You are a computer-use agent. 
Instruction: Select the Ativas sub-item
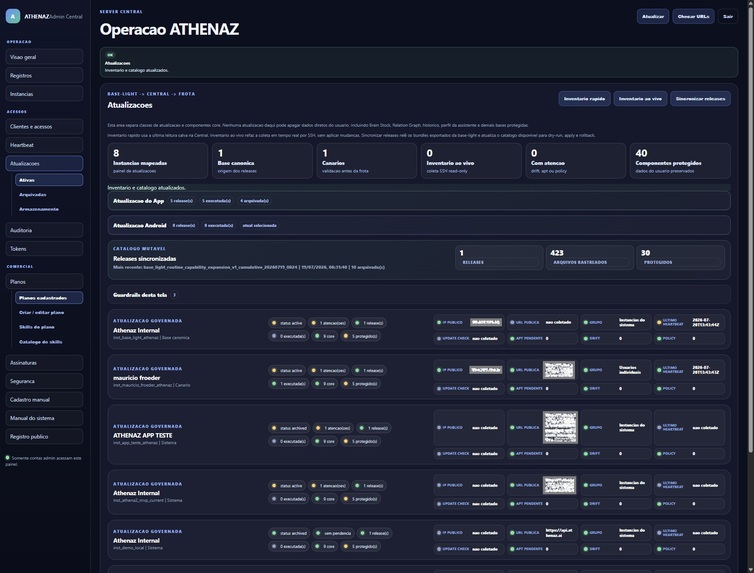[49, 180]
